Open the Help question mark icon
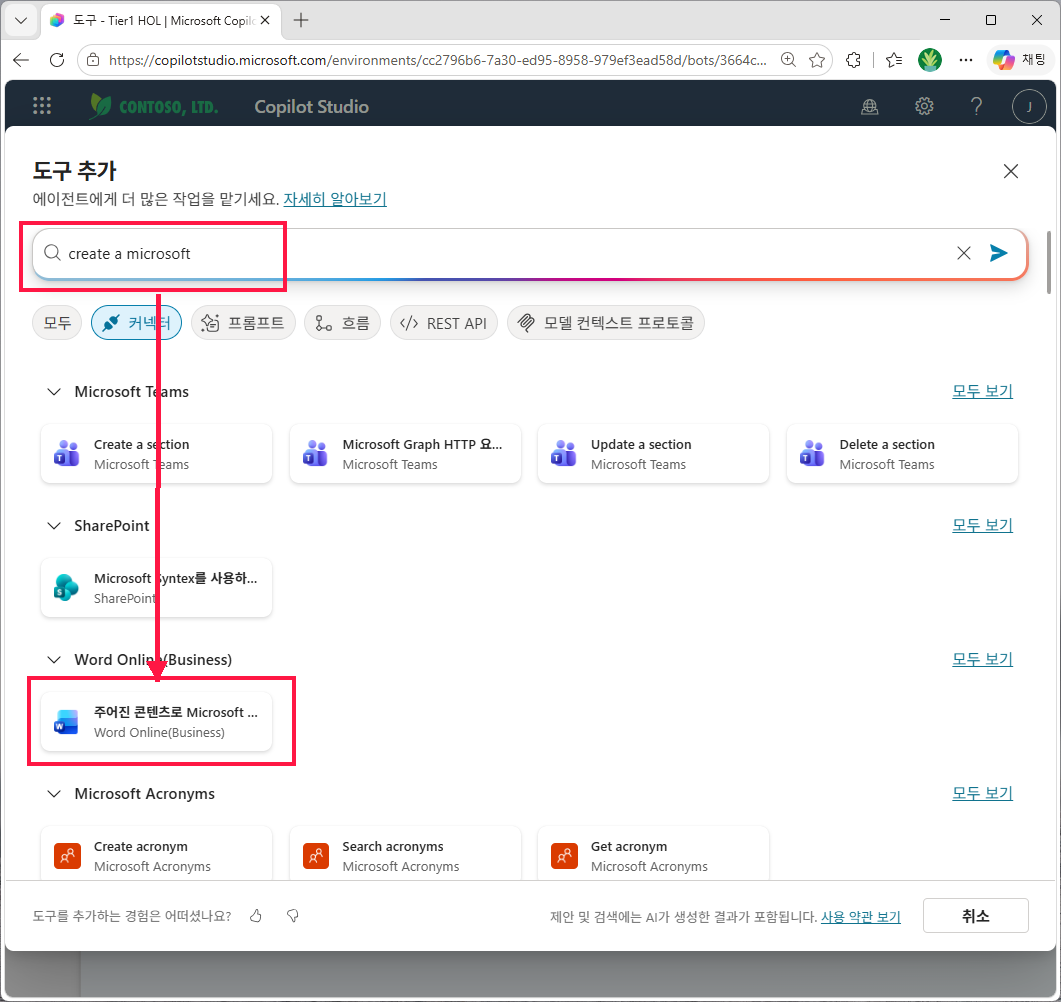This screenshot has height=1002, width=1061. click(x=976, y=106)
